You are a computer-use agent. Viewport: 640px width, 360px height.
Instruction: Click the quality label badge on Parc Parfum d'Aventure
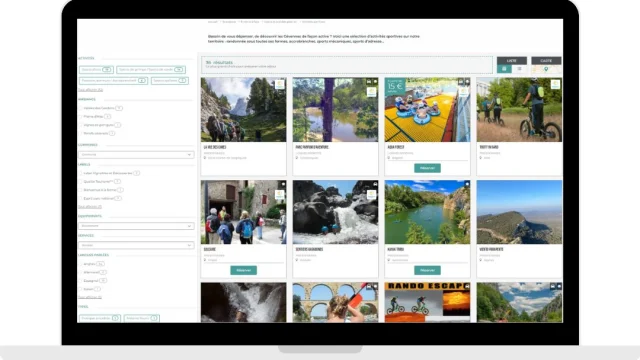point(371,92)
